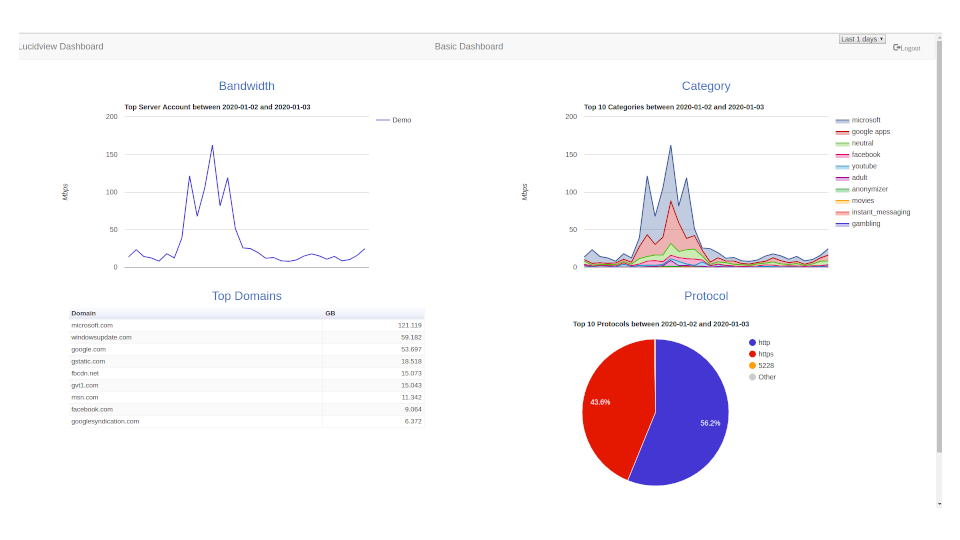Click the Lucidview Dashboard brand link

pyautogui.click(x=60, y=46)
